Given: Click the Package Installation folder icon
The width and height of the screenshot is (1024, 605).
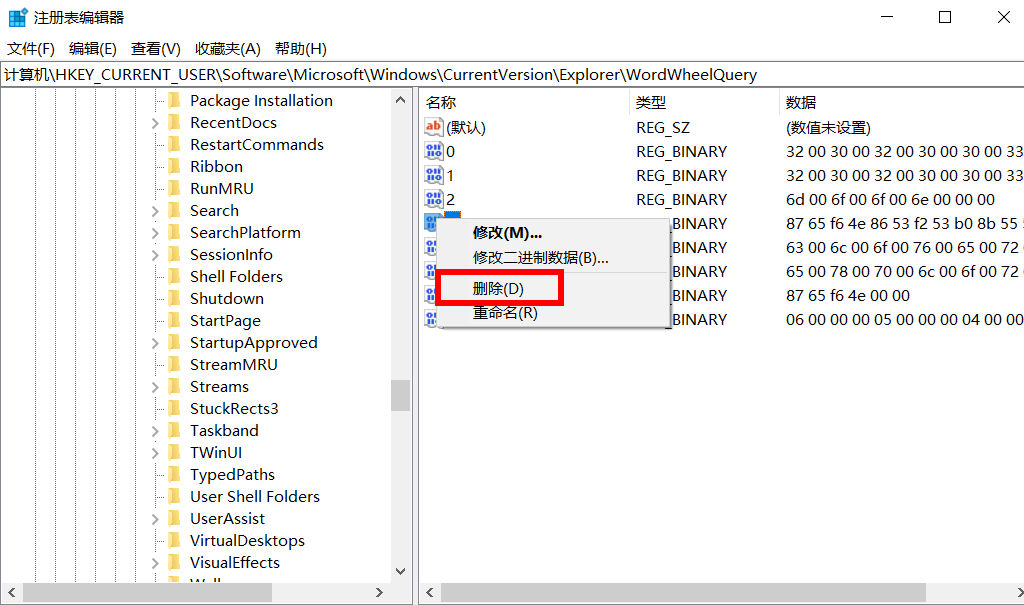Looking at the screenshot, I should (174, 100).
